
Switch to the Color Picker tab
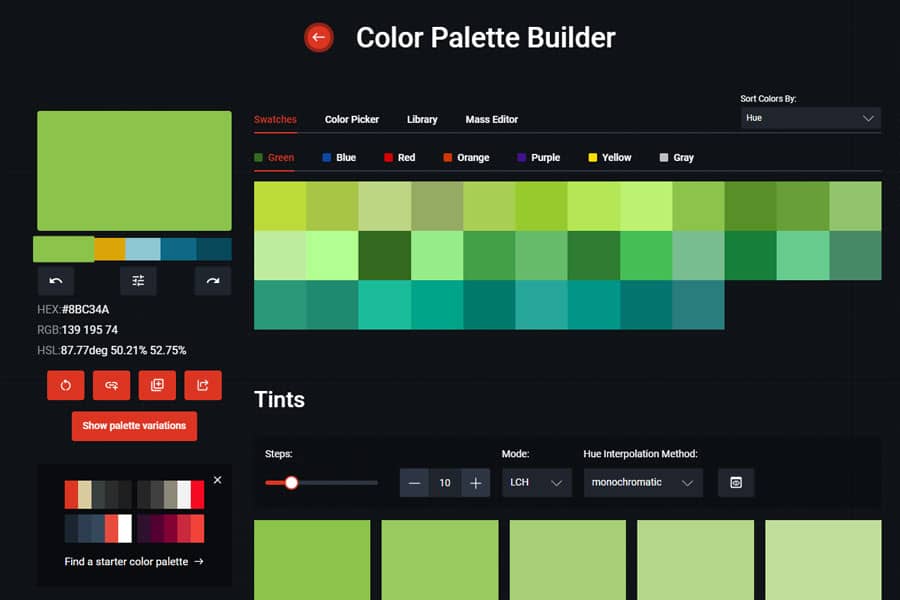352,119
